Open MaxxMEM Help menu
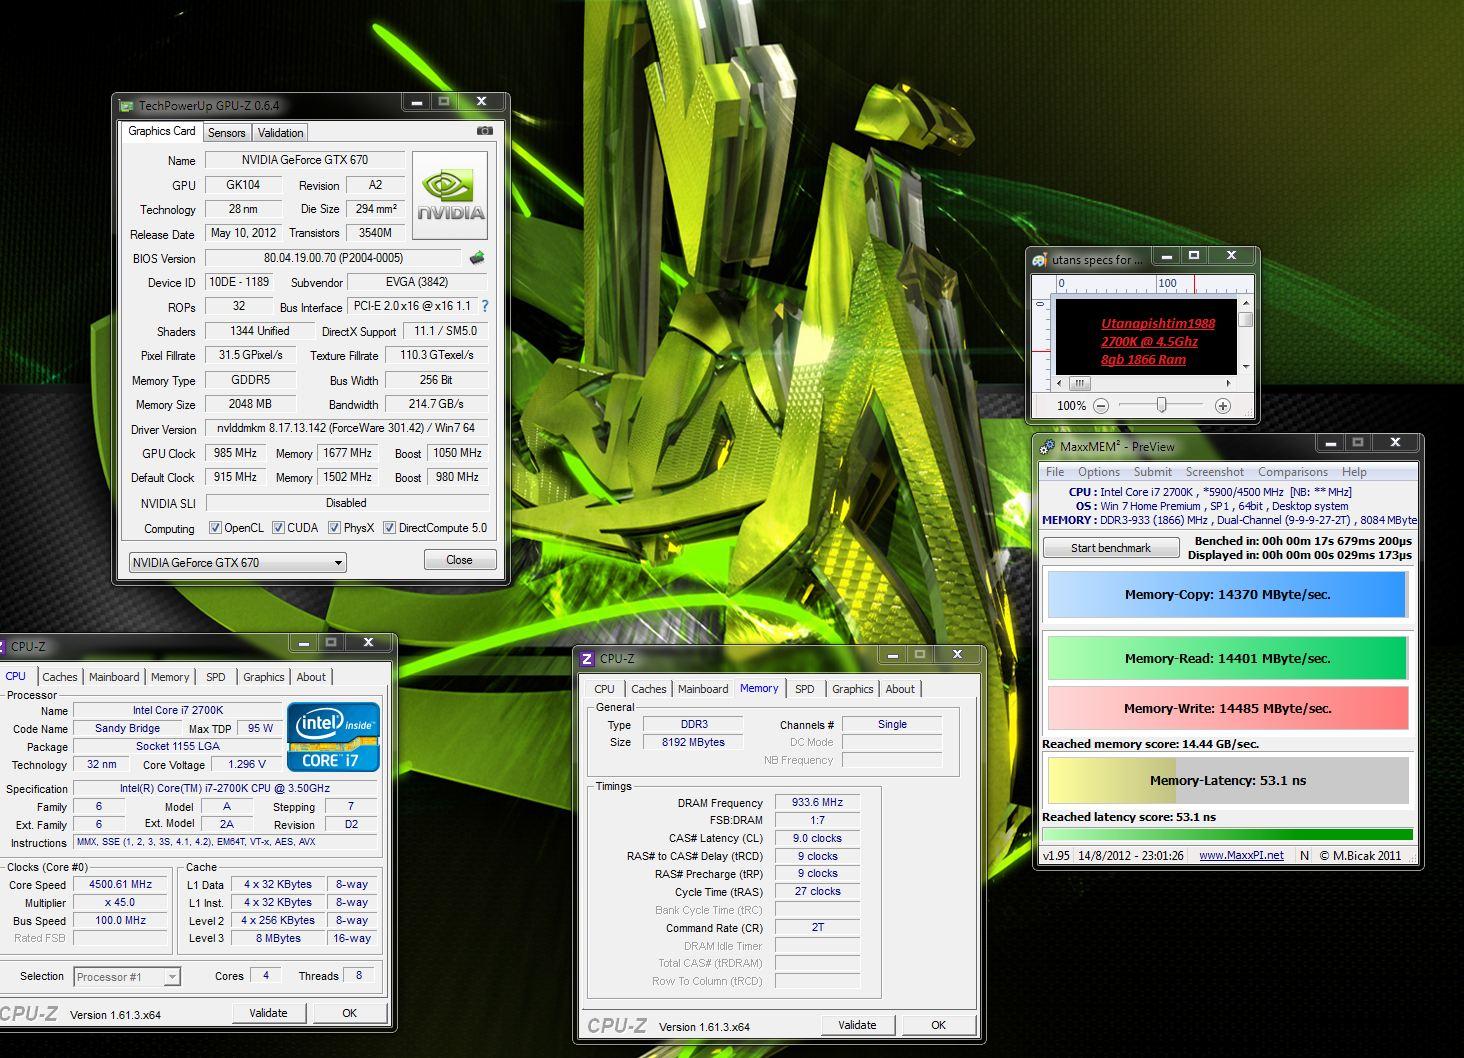Image resolution: width=1464 pixels, height=1058 pixels. click(1354, 472)
